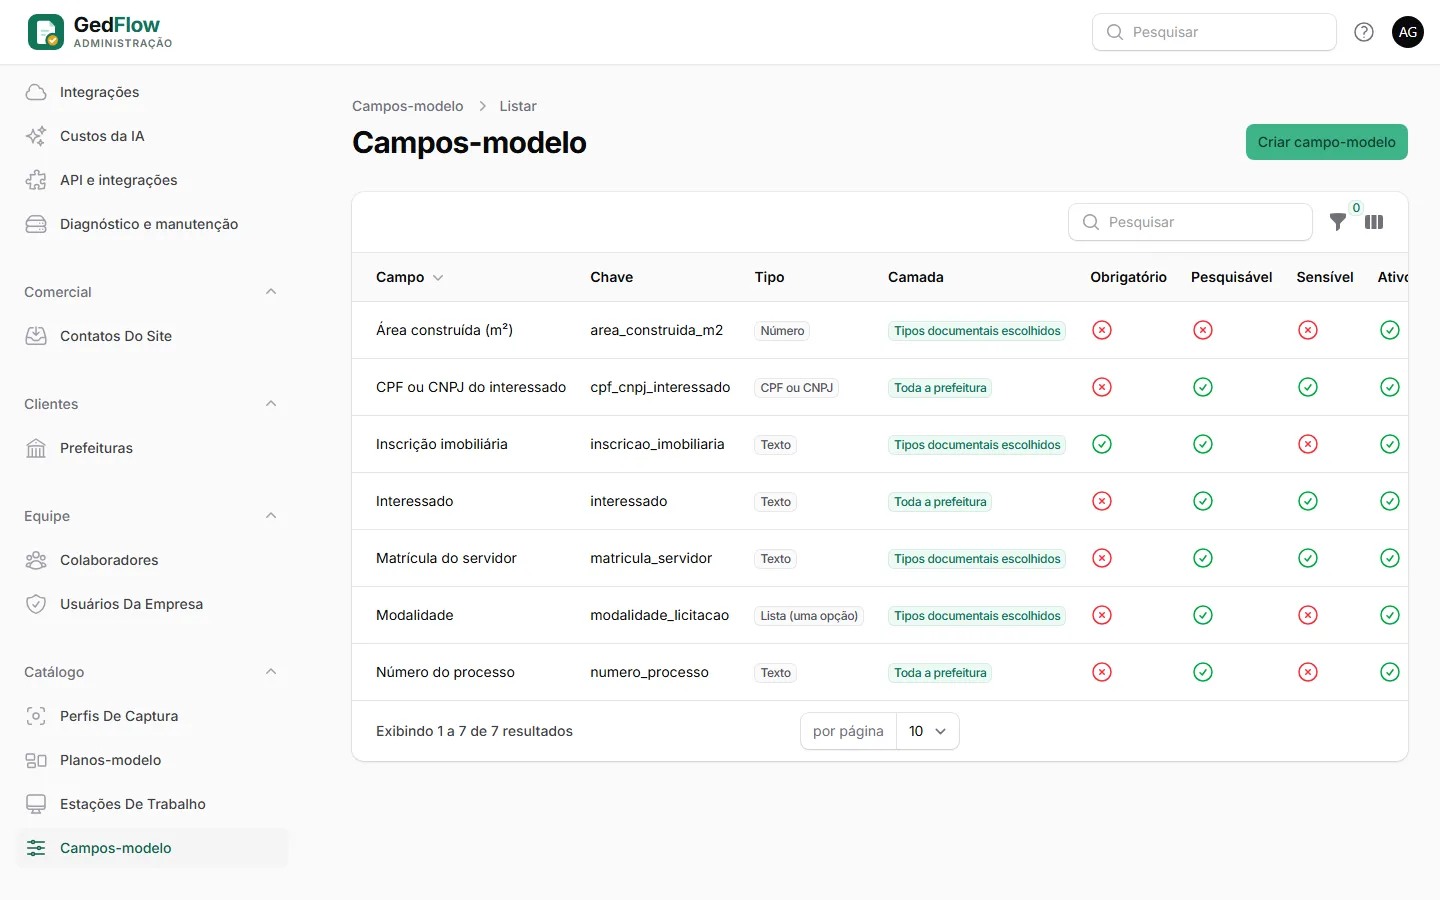
Task: Open Prefeituras in the sidebar
Action: coord(152,448)
